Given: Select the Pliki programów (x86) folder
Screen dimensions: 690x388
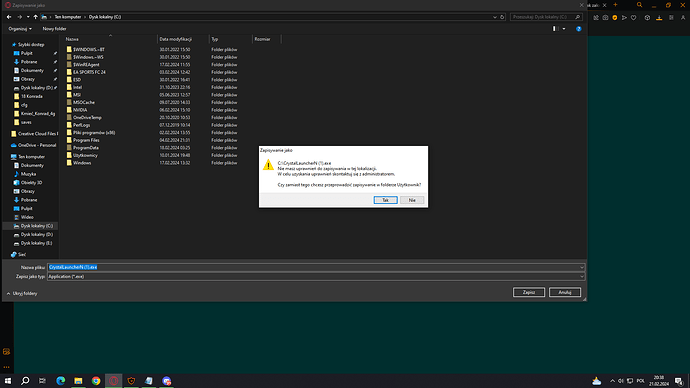Looking at the screenshot, I should pos(94,132).
